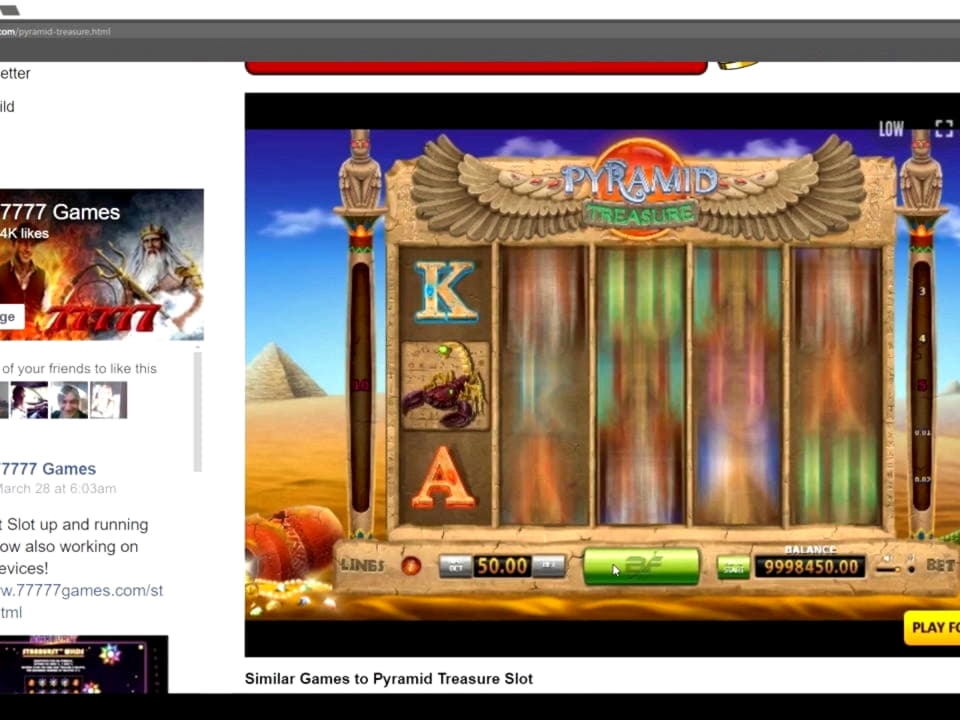Toggle fullscreen mode for the game
960x720 pixels.
pos(943,128)
